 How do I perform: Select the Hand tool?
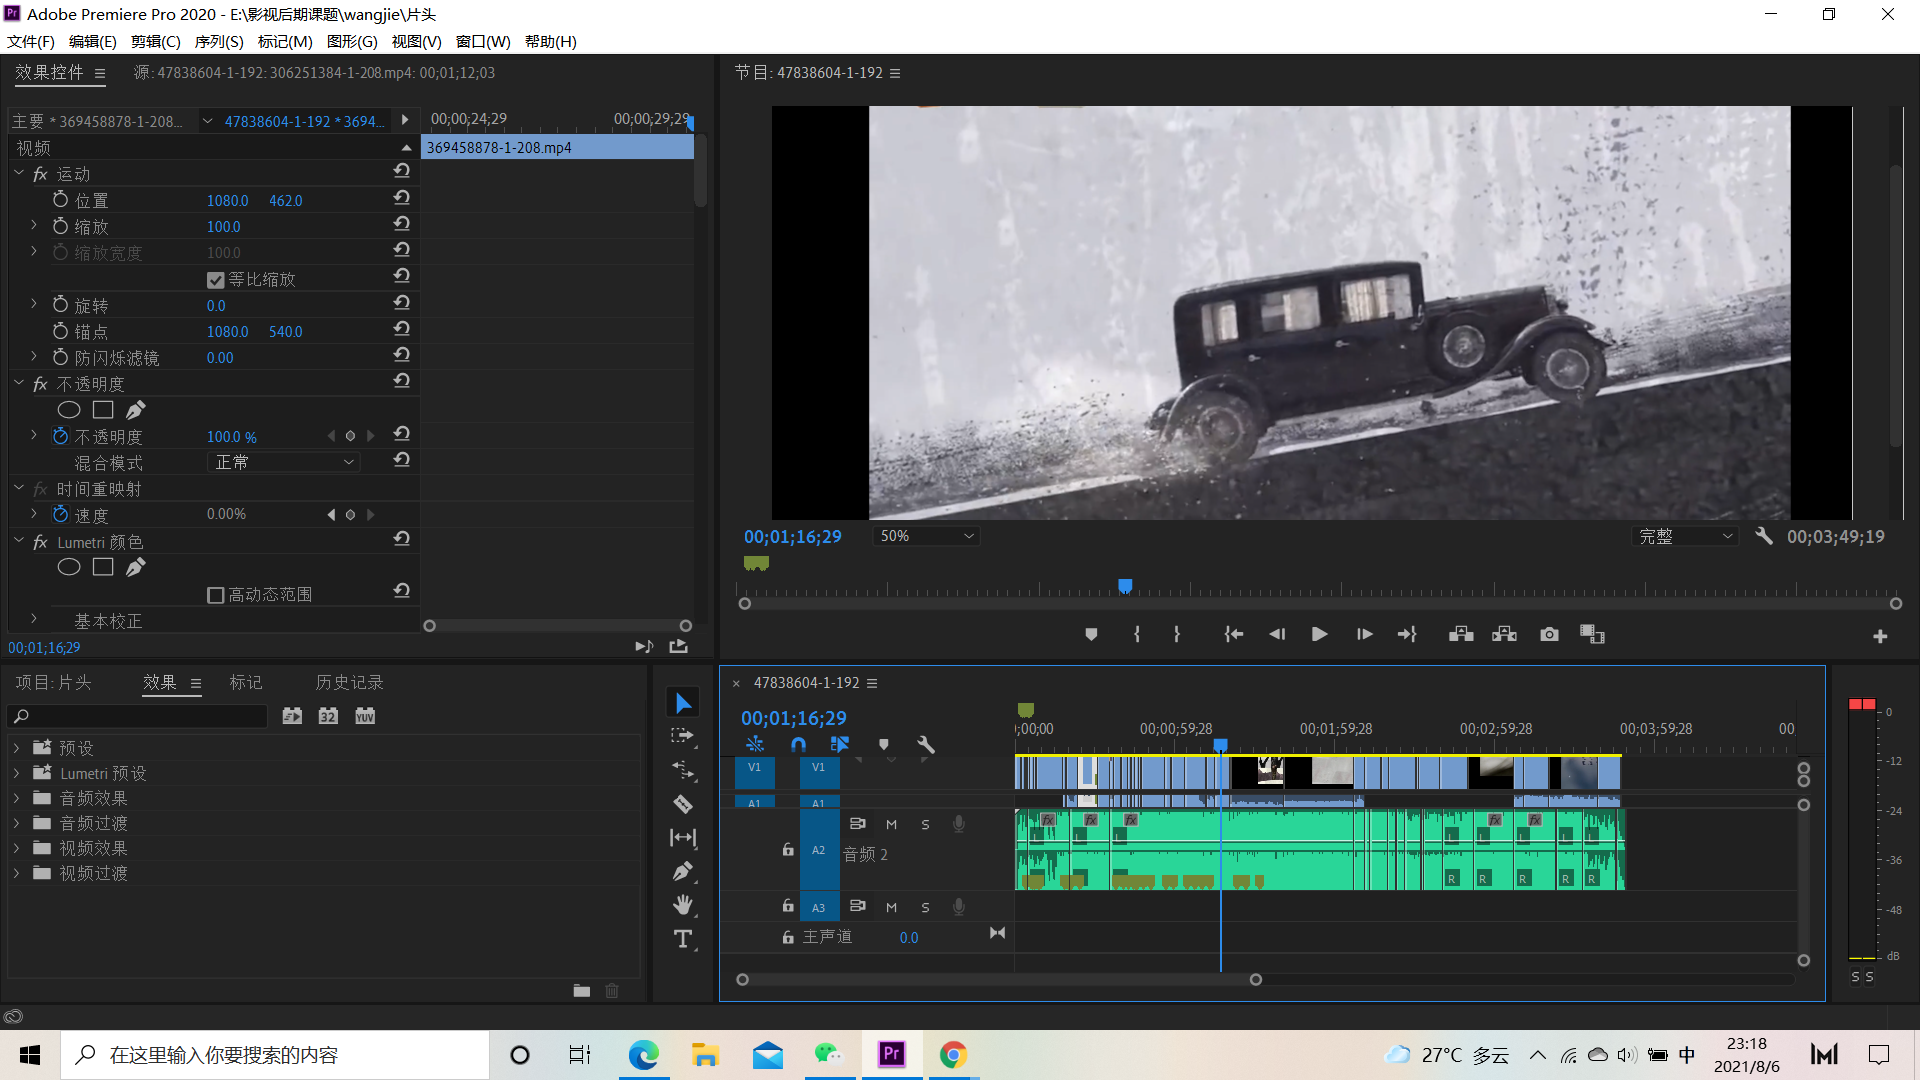click(x=683, y=905)
